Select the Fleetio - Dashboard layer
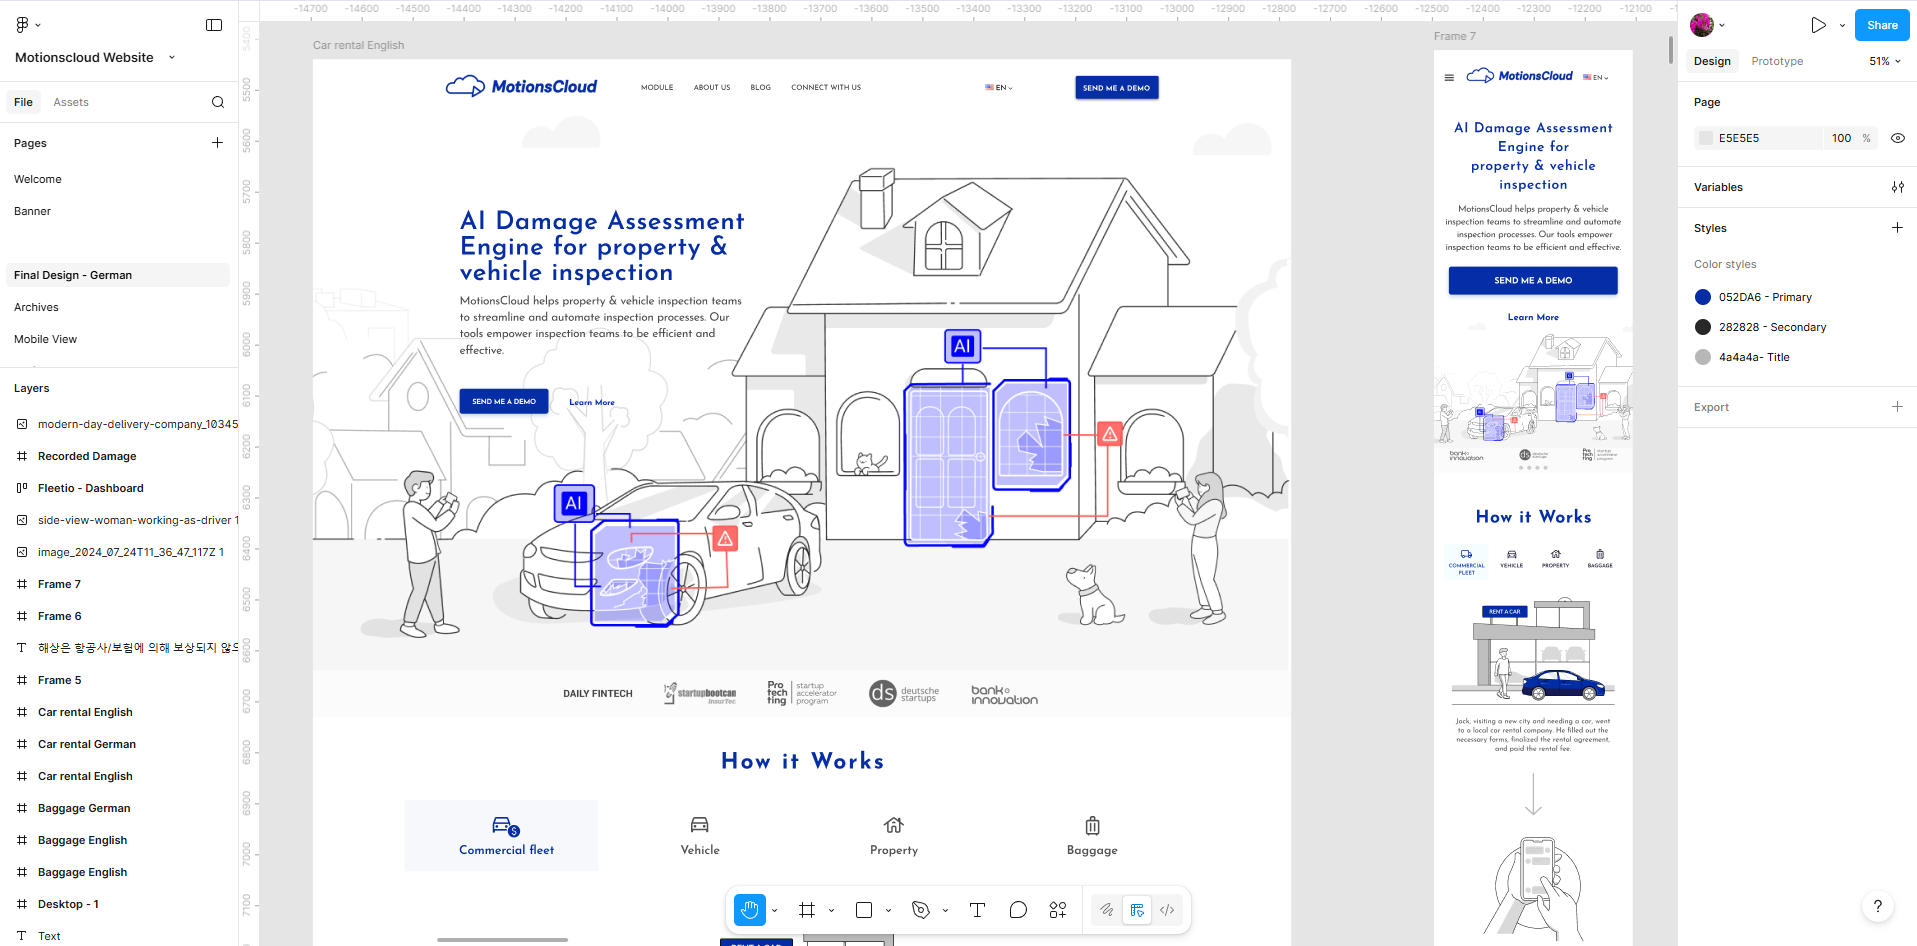The width and height of the screenshot is (1917, 946). pyautogui.click(x=91, y=488)
